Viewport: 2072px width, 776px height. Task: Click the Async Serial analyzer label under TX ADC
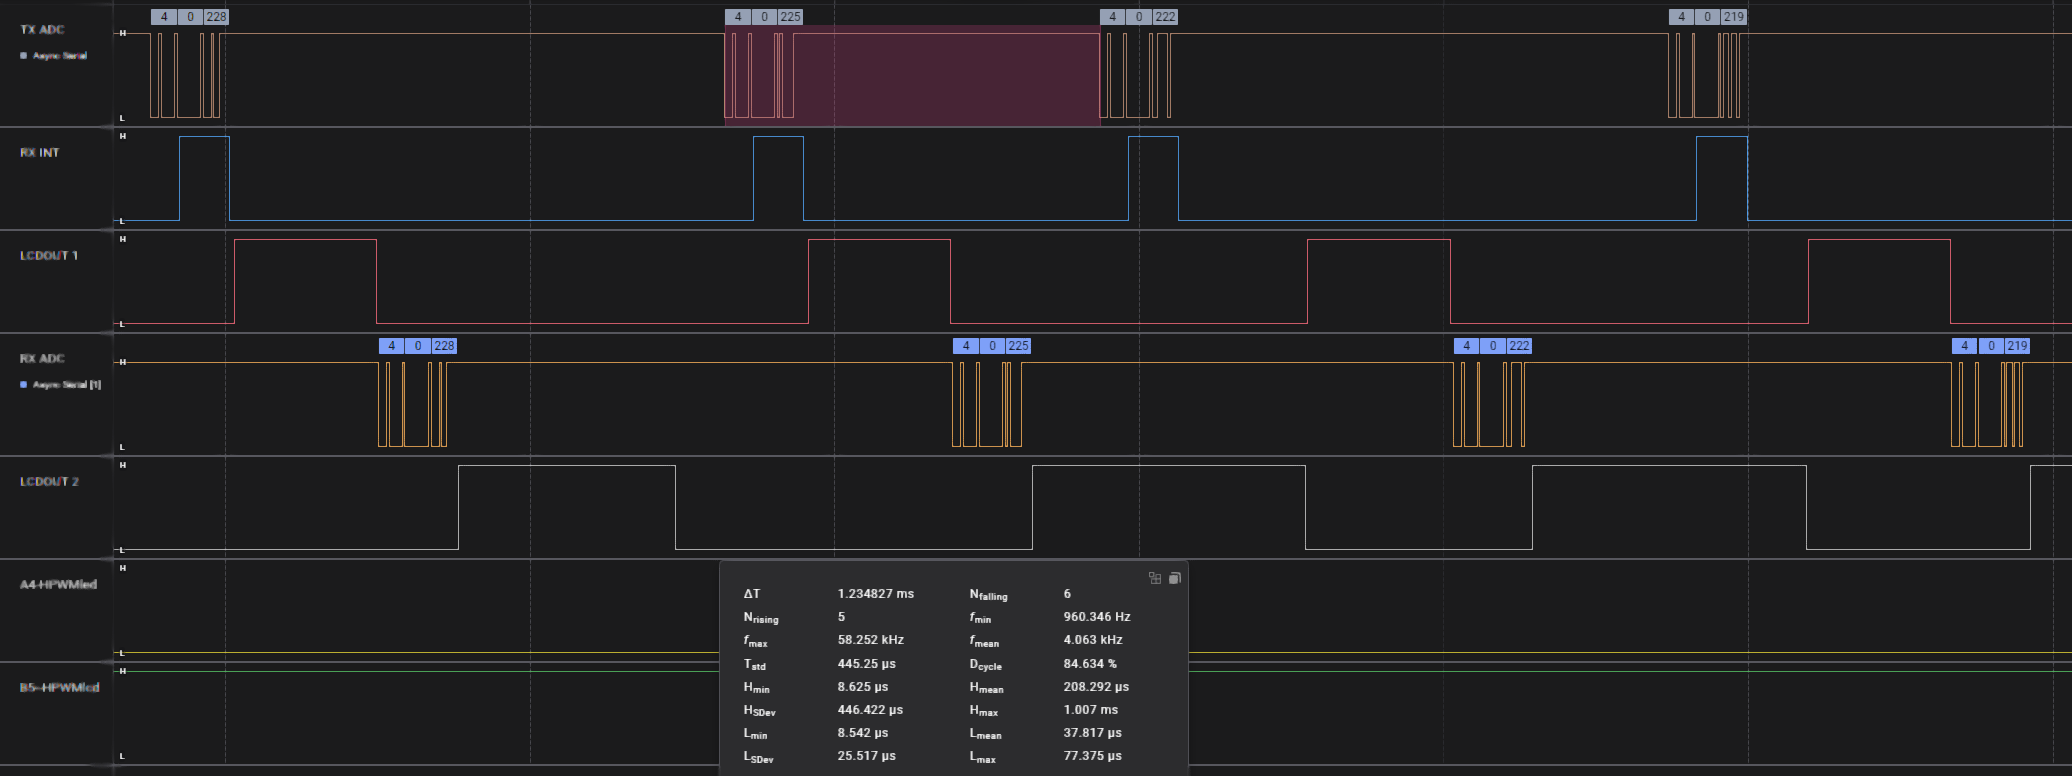[60, 56]
